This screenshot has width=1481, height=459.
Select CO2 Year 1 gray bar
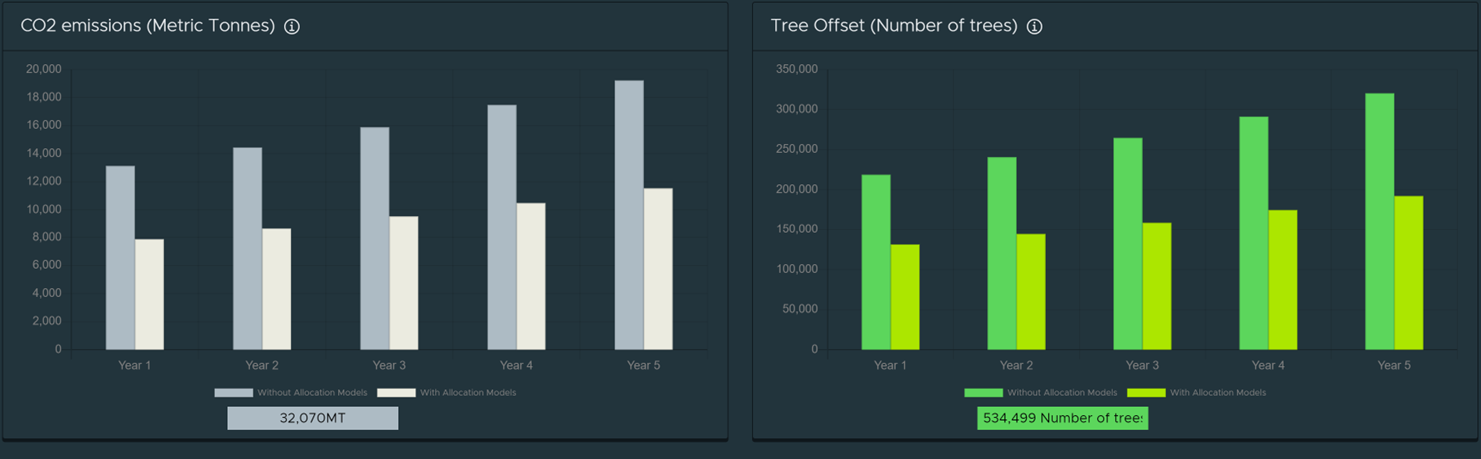coord(120,258)
